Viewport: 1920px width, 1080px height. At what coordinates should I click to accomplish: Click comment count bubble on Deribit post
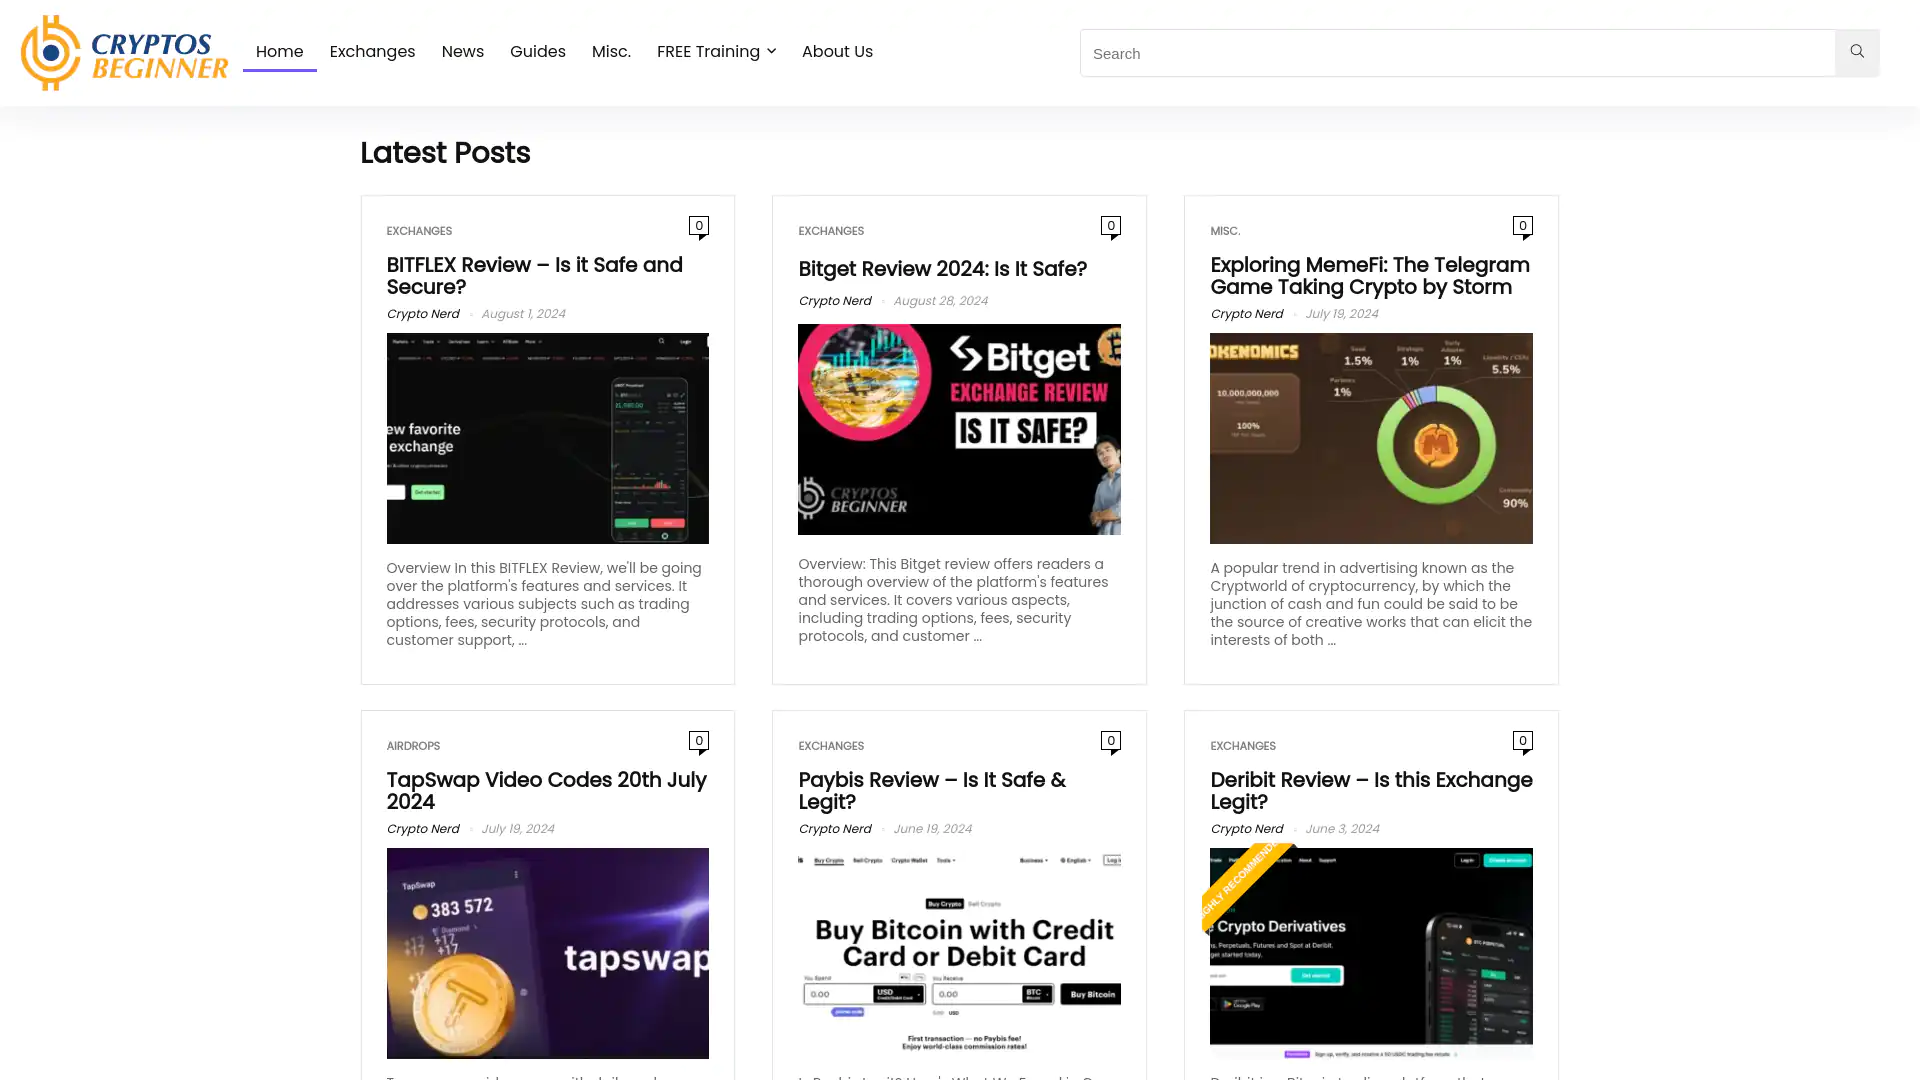tap(1522, 741)
